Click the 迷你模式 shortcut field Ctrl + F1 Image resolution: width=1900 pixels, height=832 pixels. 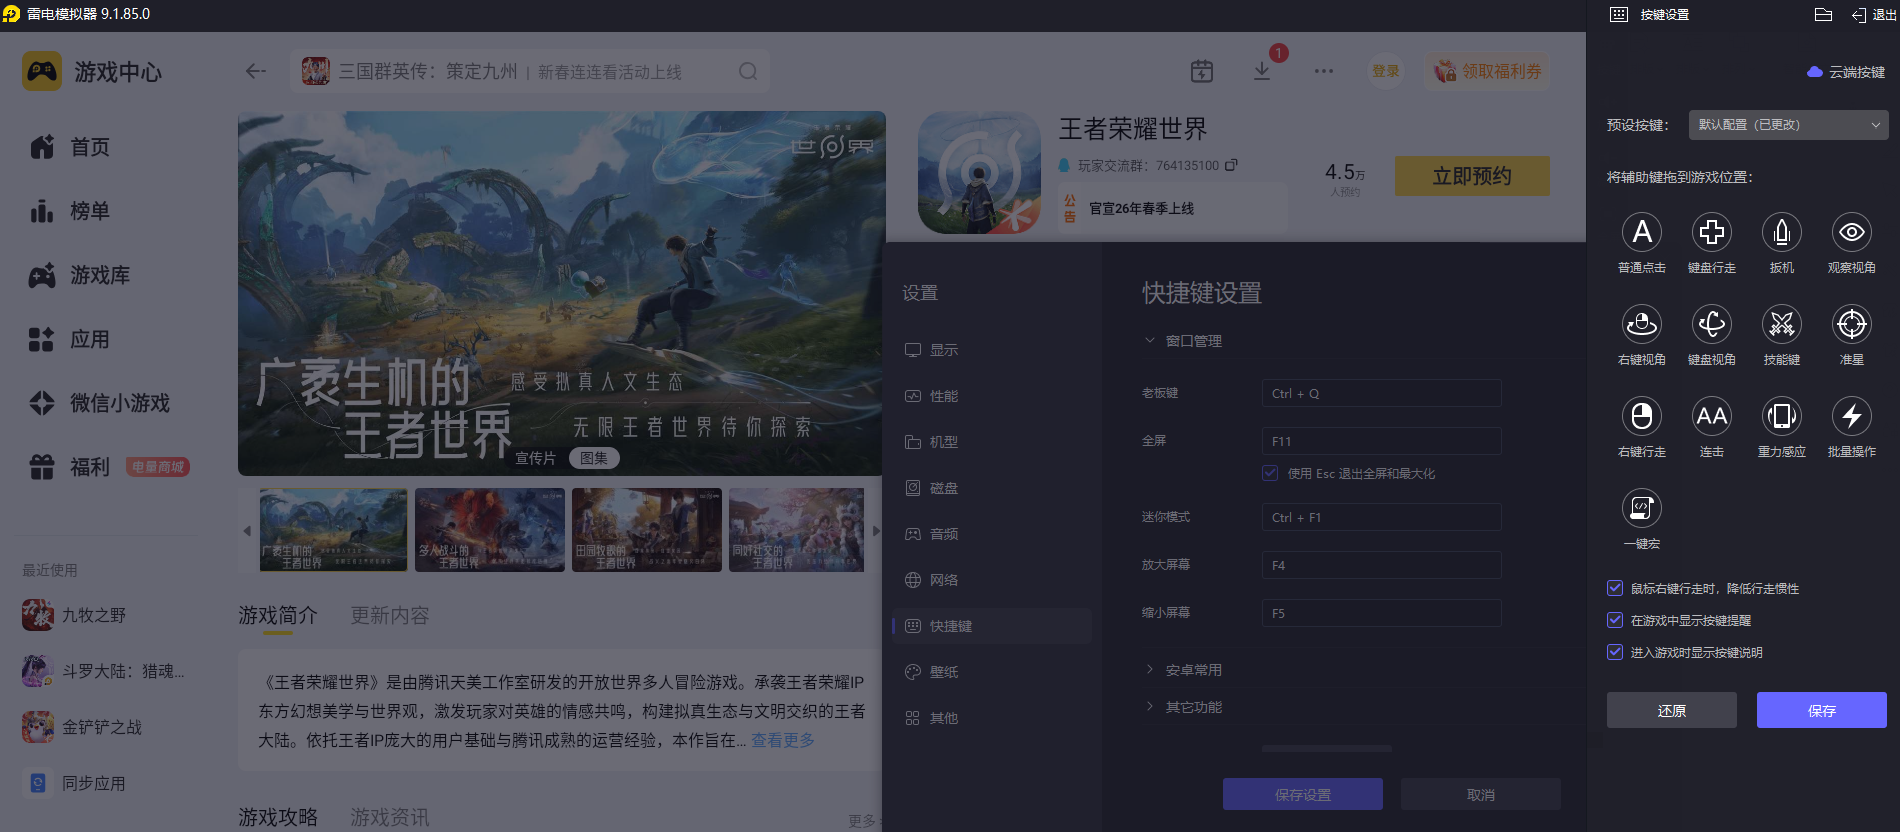coord(1381,517)
